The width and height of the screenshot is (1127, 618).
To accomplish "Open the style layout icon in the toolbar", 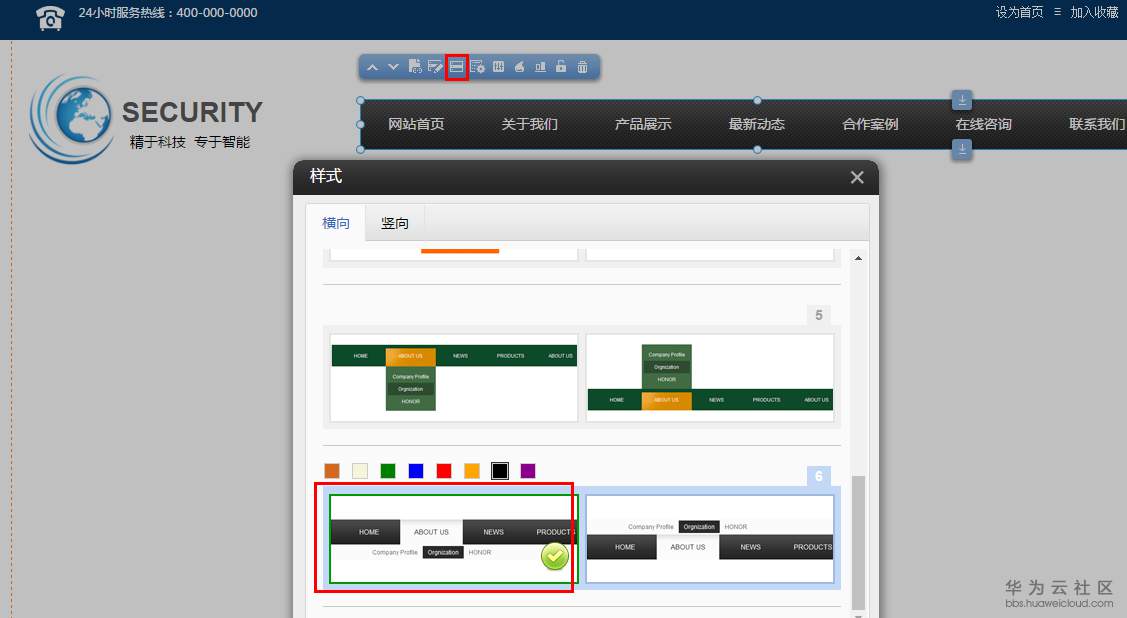I will click(x=456, y=67).
